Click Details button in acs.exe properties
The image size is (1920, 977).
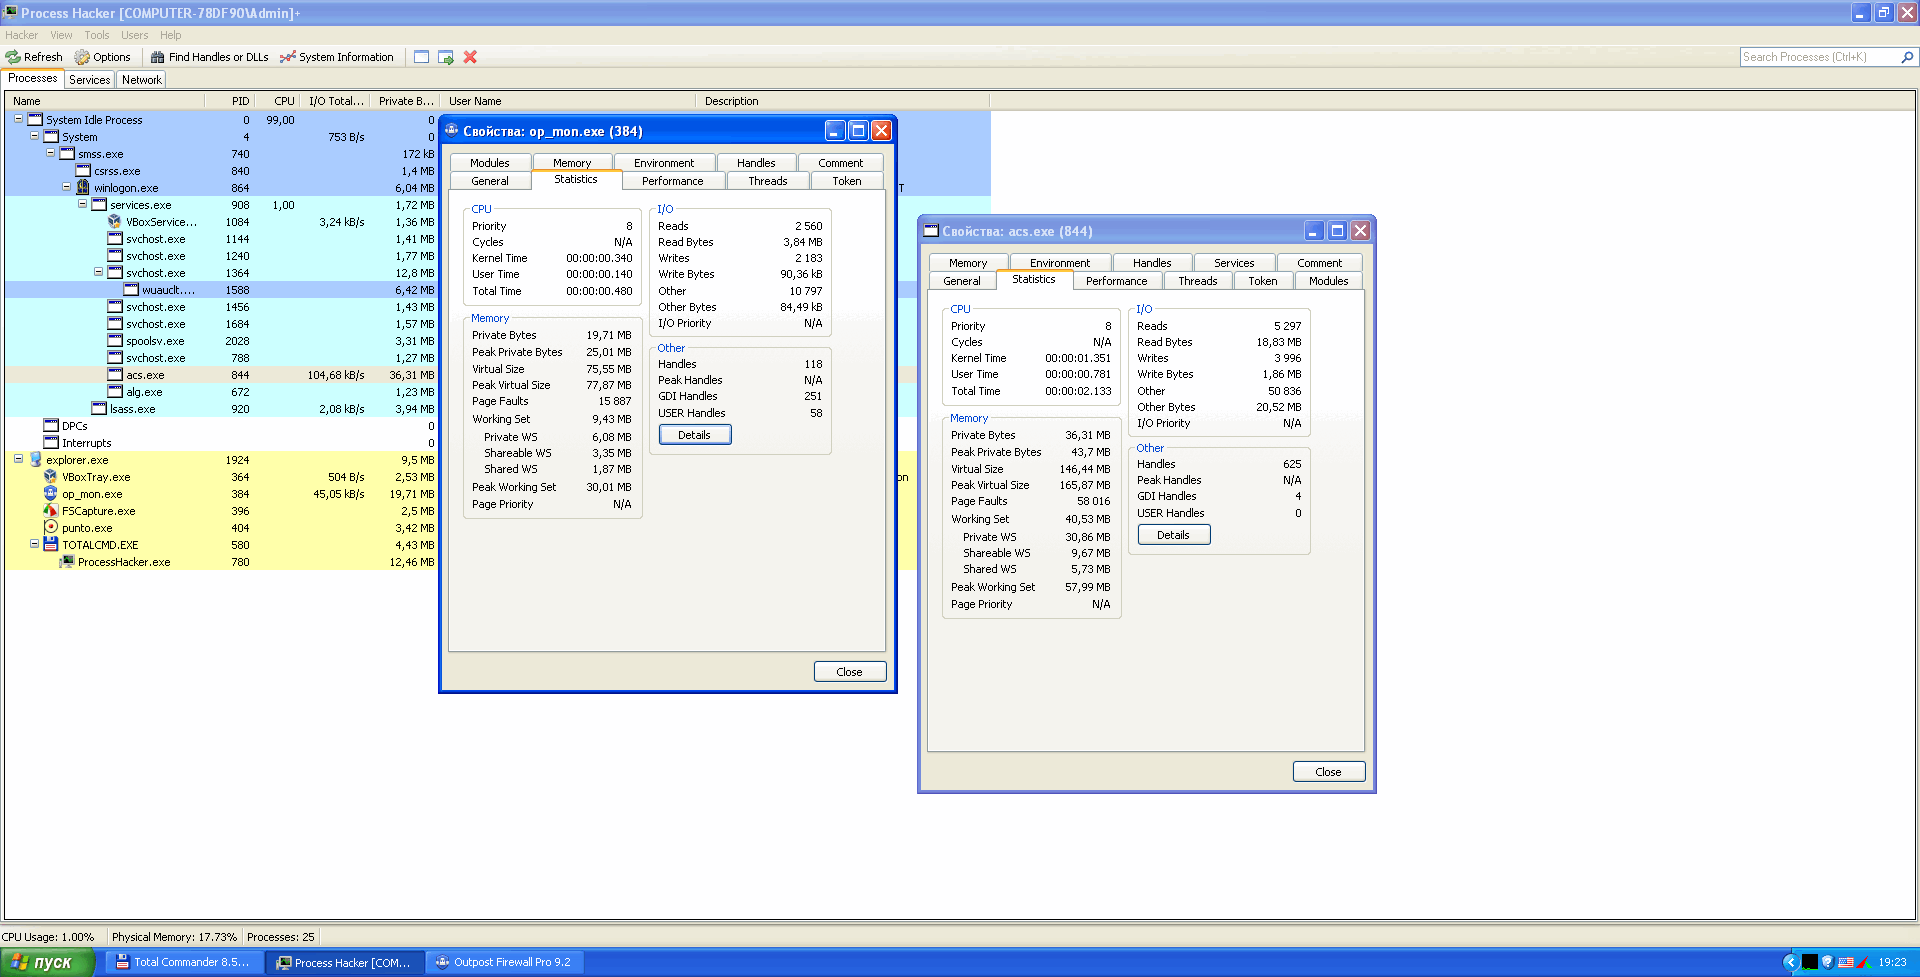pyautogui.click(x=1173, y=535)
